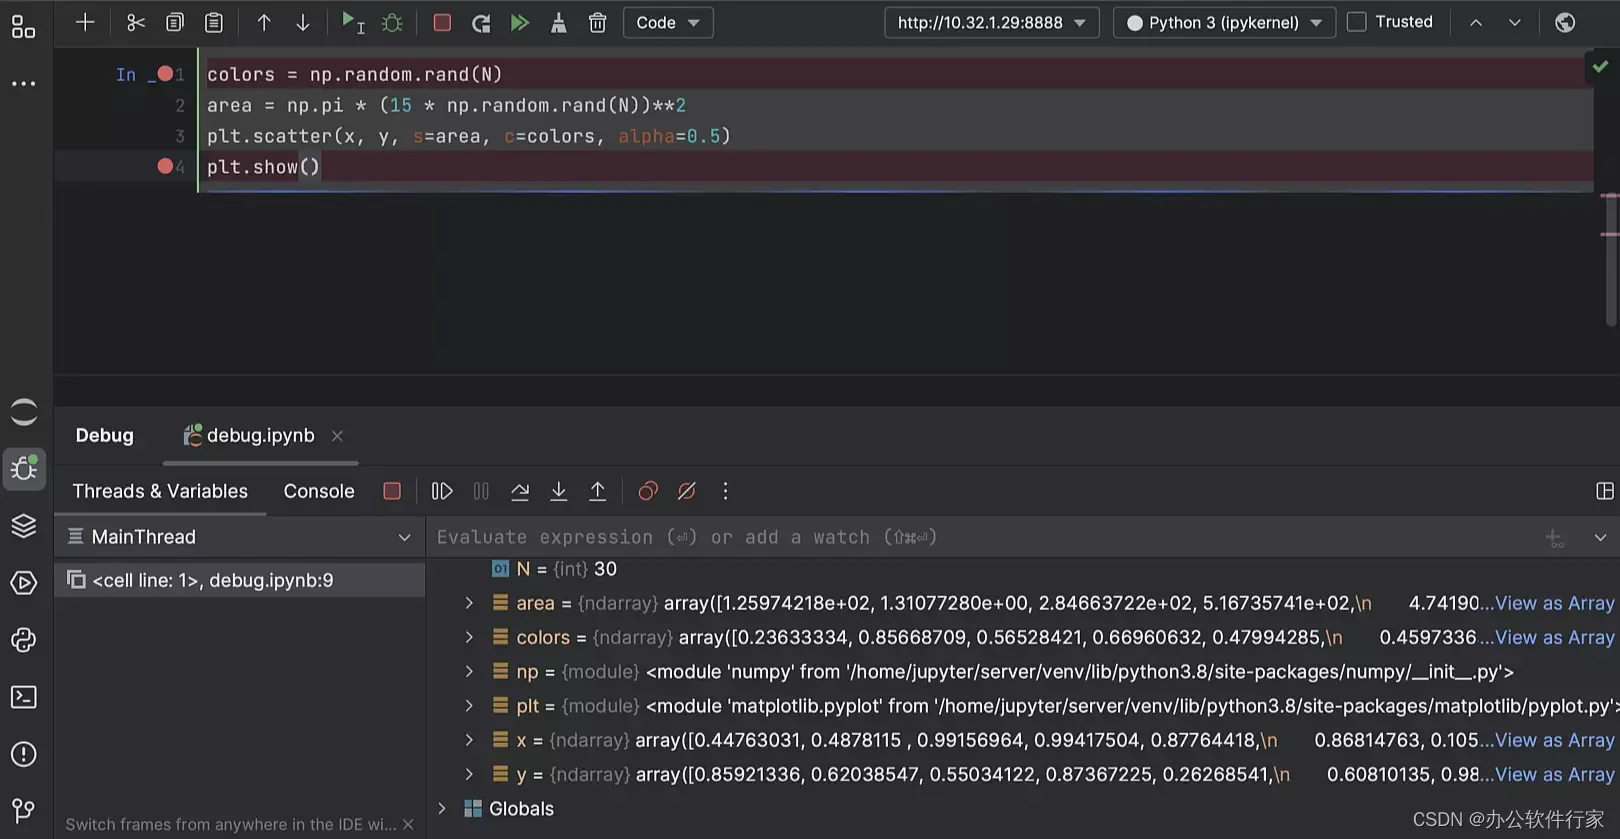Focus the Evaluate expression input field
The width and height of the screenshot is (1620, 839).
coord(985,537)
